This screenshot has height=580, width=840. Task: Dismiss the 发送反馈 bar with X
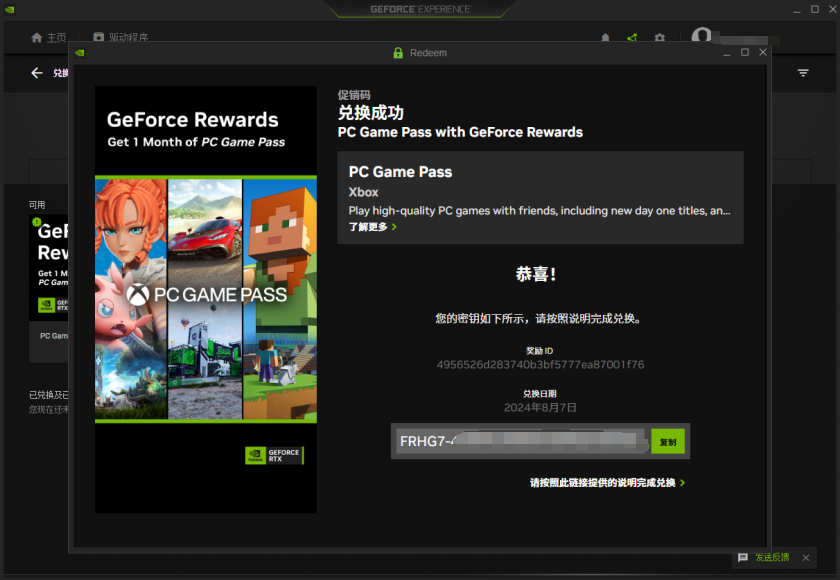pyautogui.click(x=806, y=558)
